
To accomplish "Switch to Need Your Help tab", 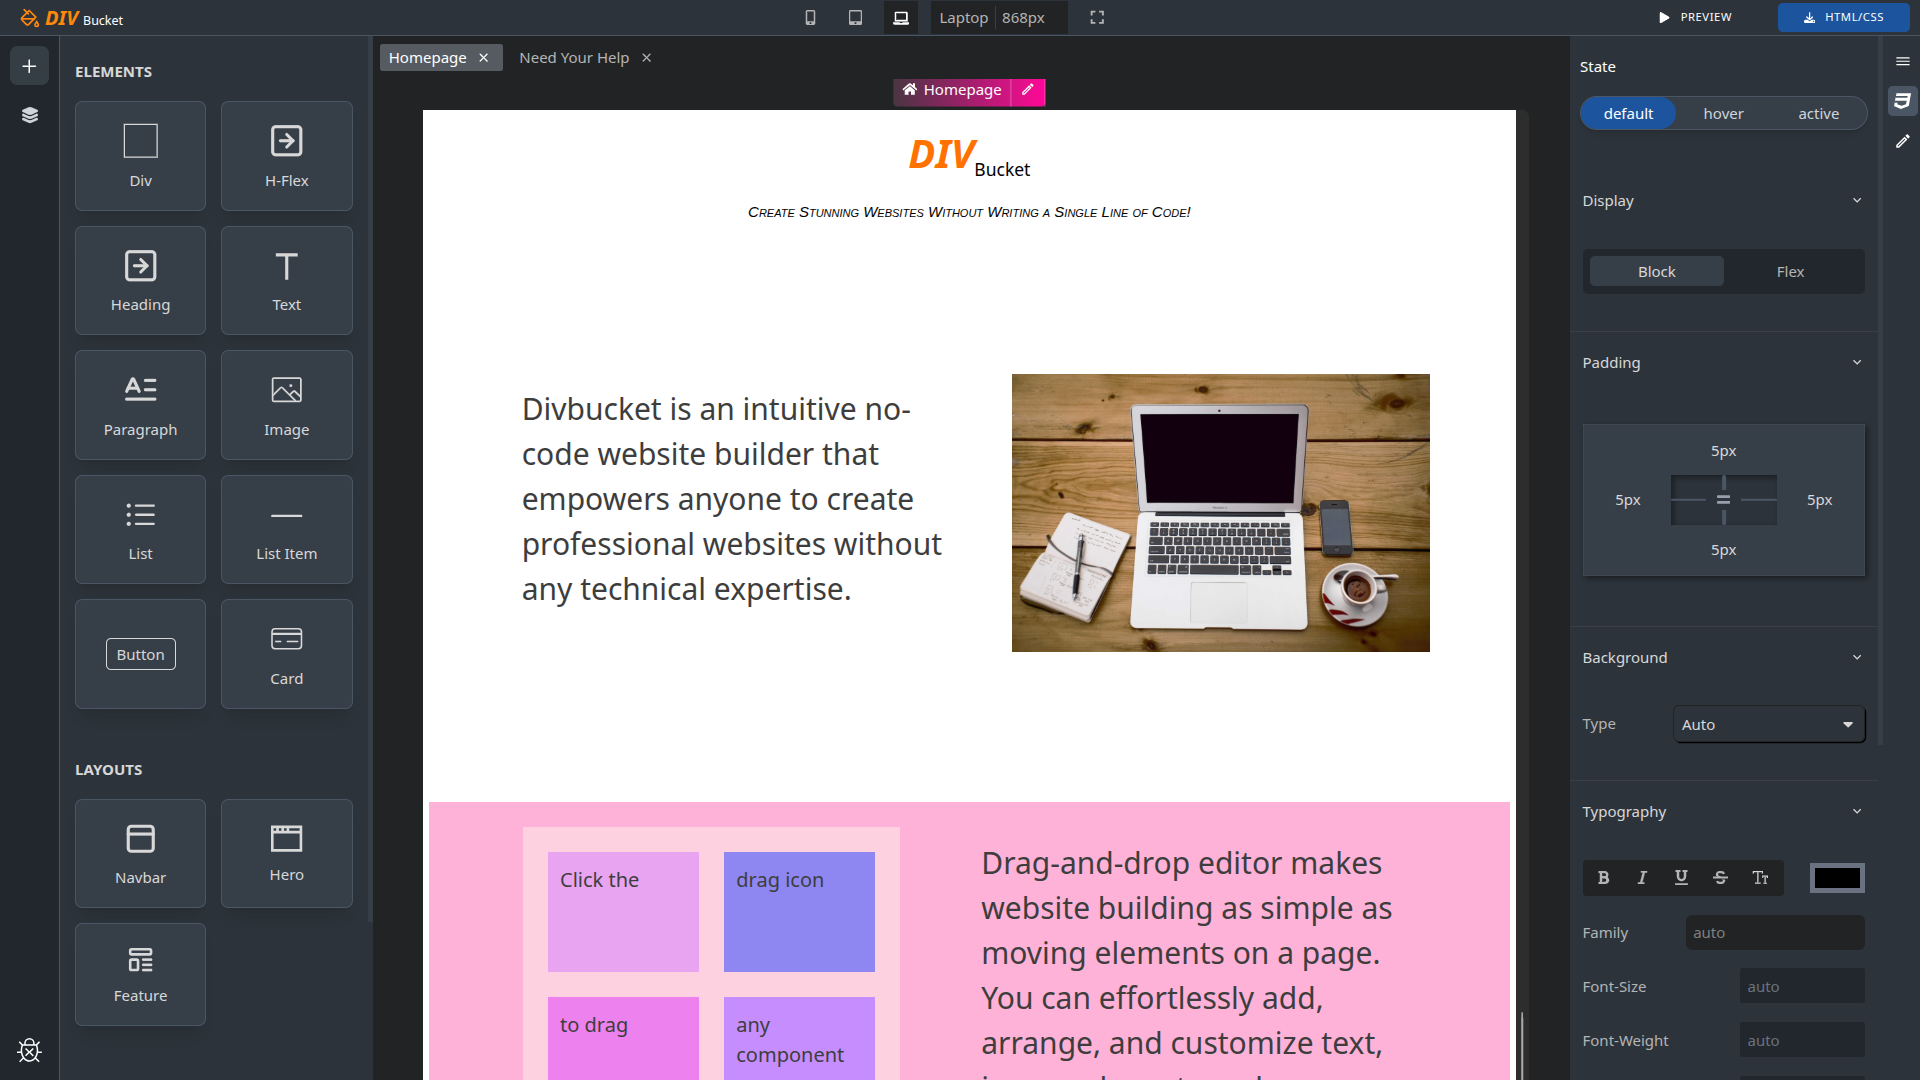I will (574, 58).
